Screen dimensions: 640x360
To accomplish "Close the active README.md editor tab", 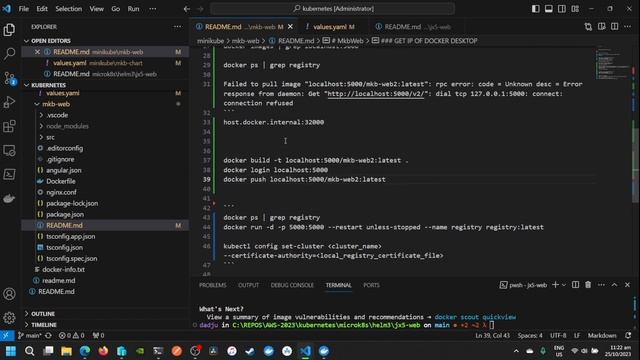I will coord(290,27).
